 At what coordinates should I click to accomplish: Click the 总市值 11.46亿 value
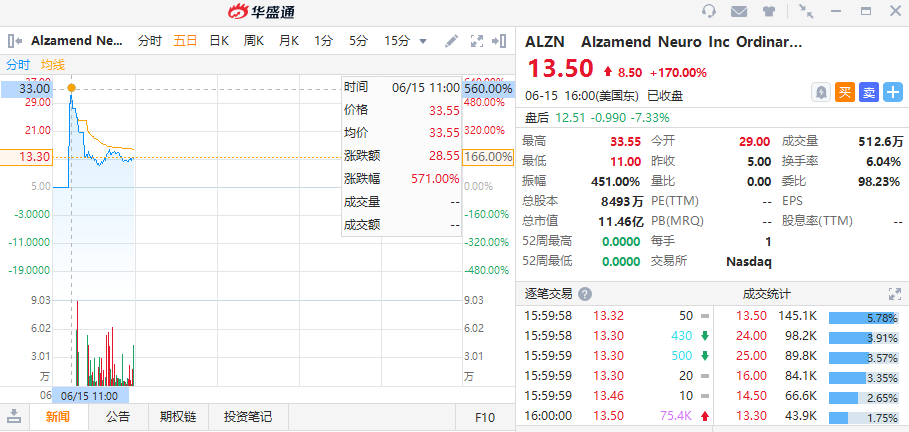pyautogui.click(x=621, y=222)
